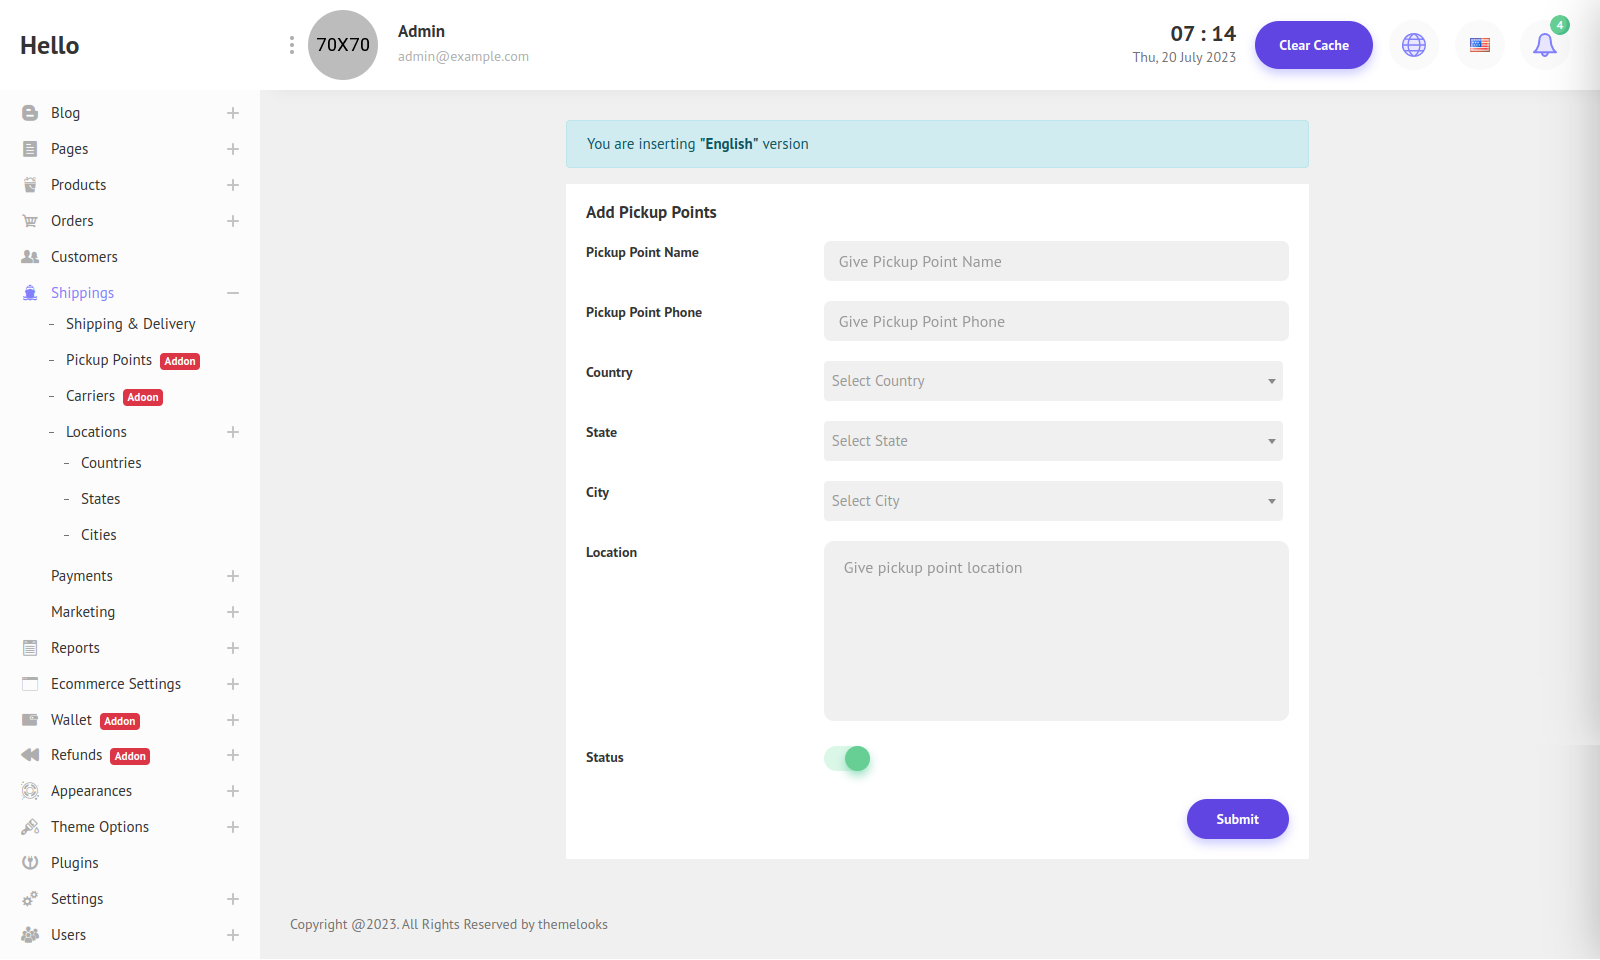Open the Select Country dropdown
This screenshot has height=960, width=1600.
coord(1052,381)
